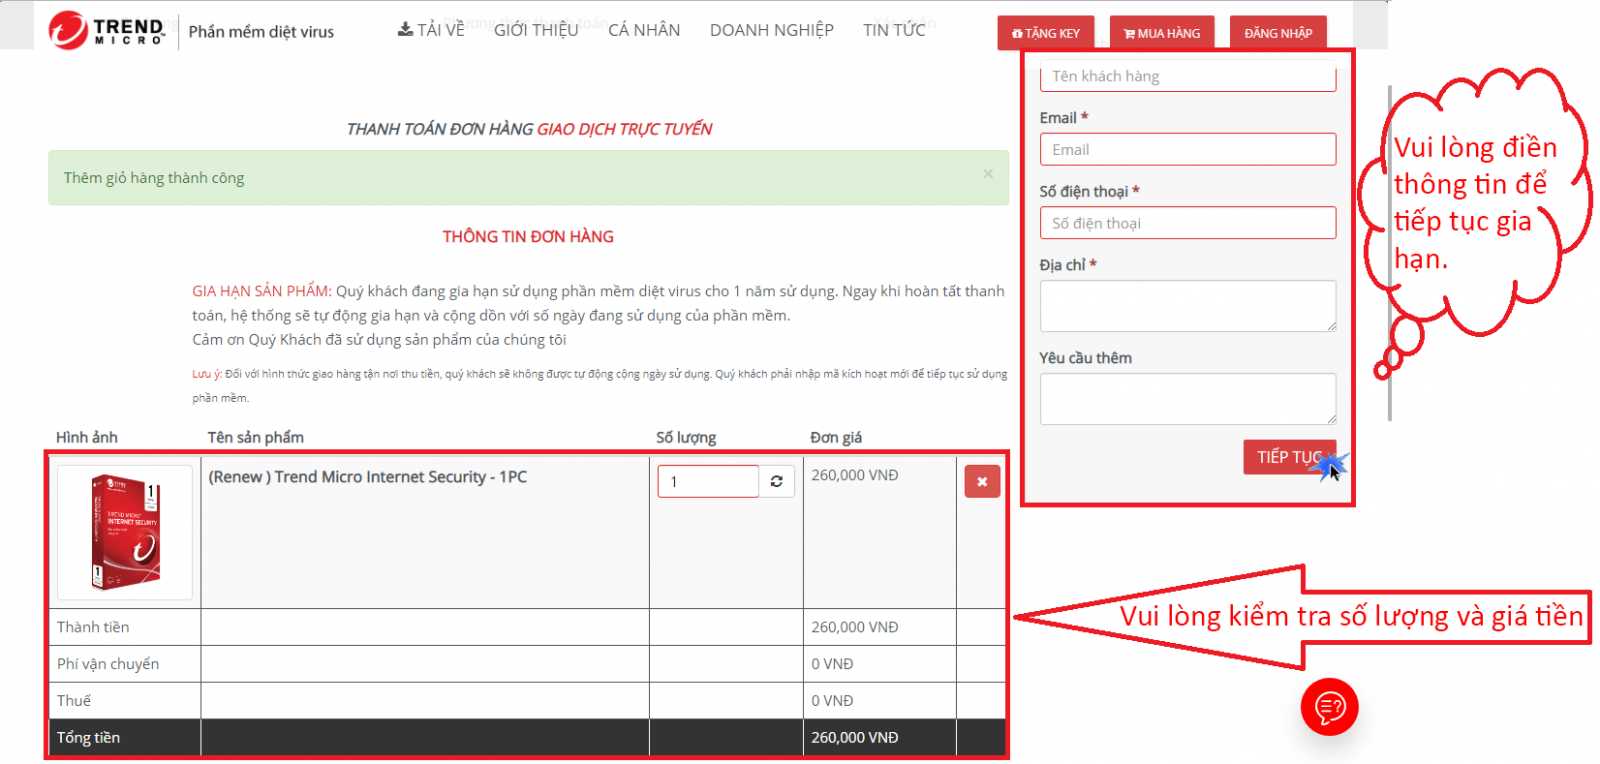Click the refresh quantity icon

pos(777,482)
